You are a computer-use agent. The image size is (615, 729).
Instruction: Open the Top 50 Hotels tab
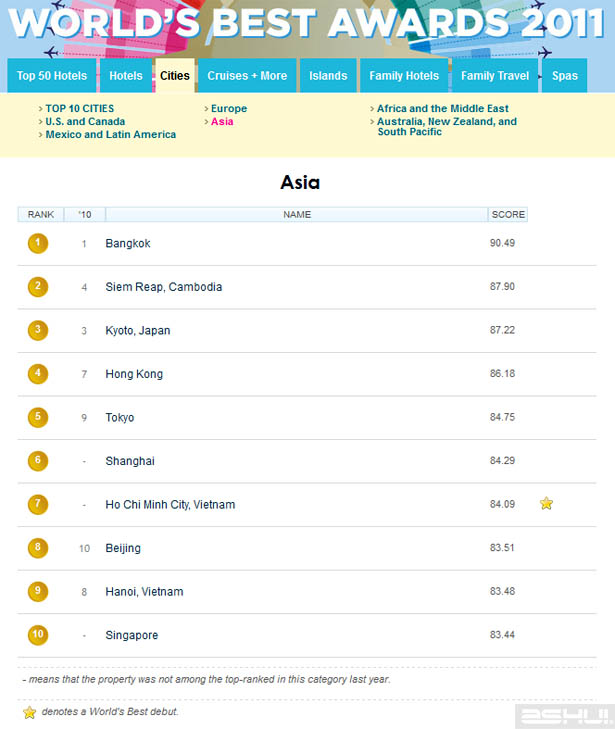click(52, 76)
